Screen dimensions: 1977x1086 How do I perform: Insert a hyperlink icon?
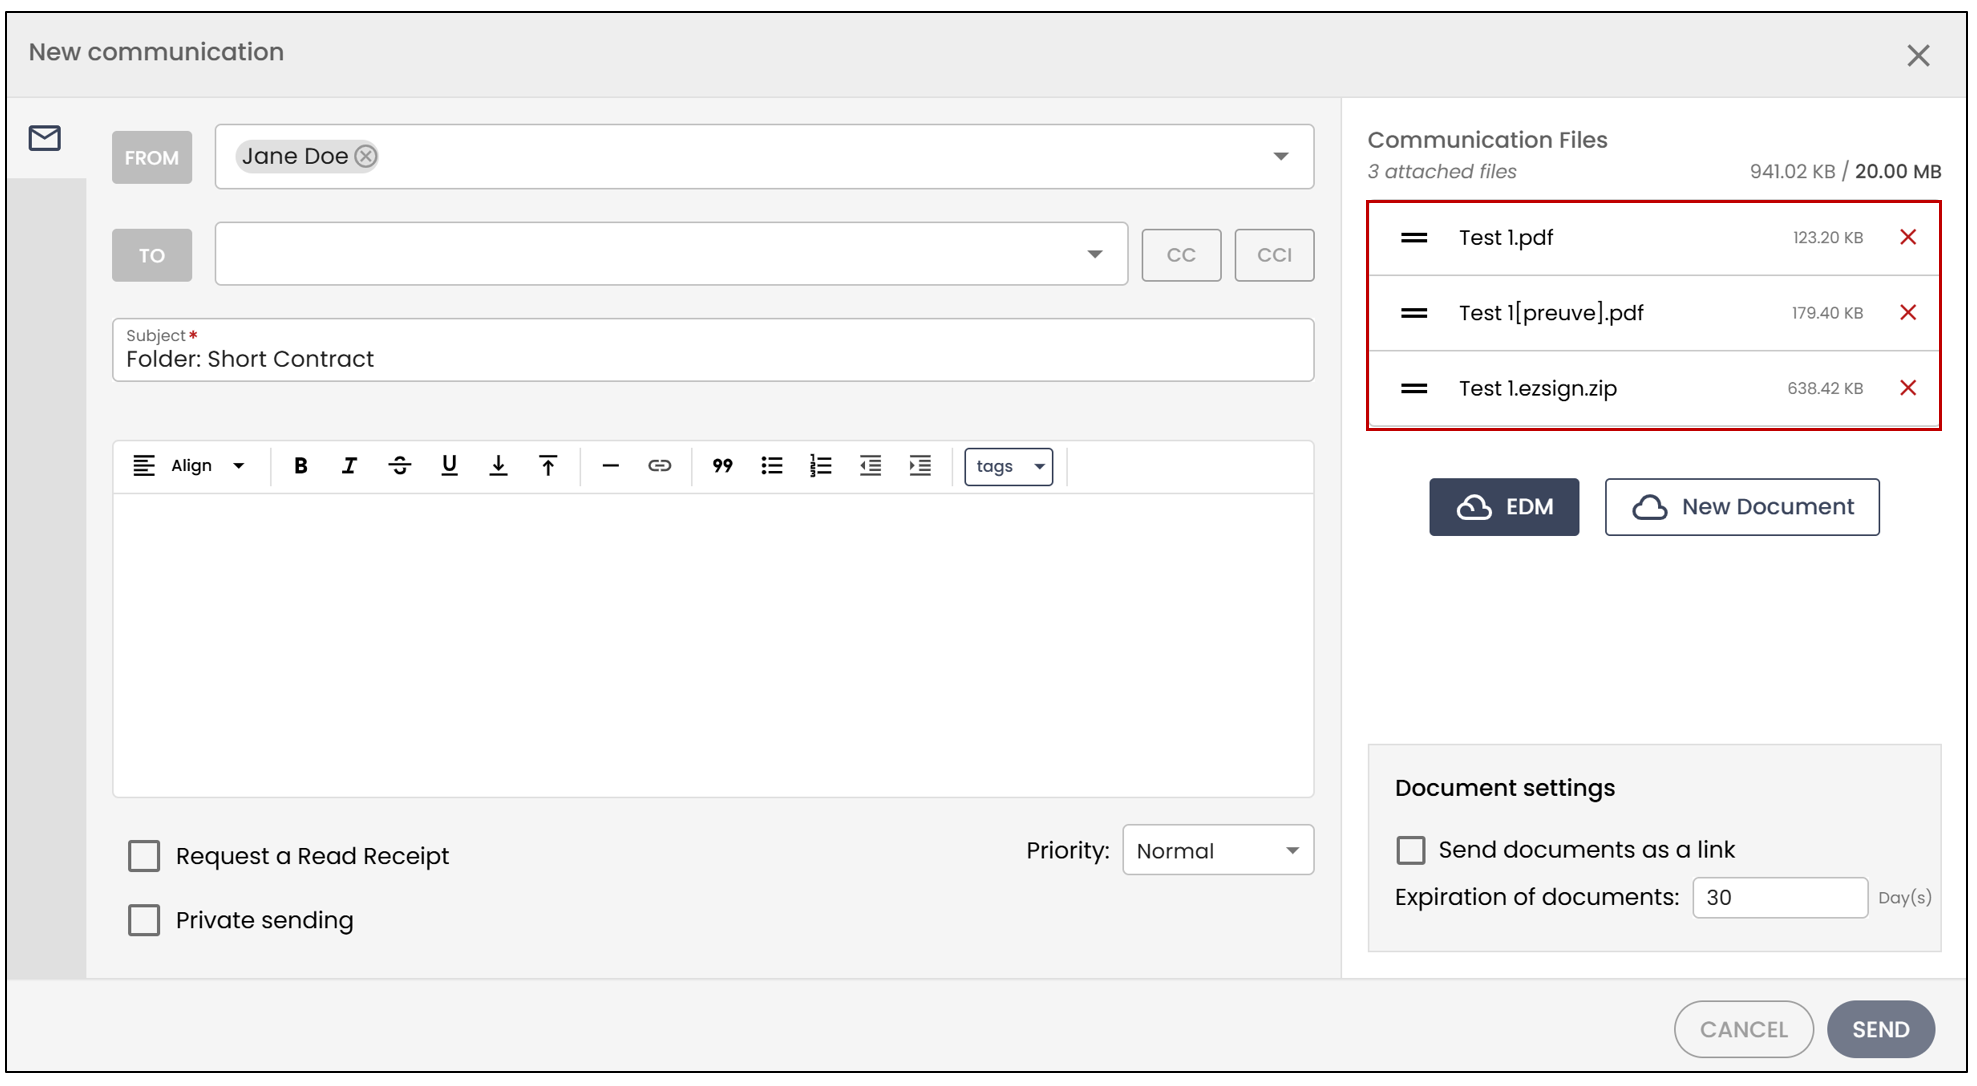pyautogui.click(x=659, y=466)
